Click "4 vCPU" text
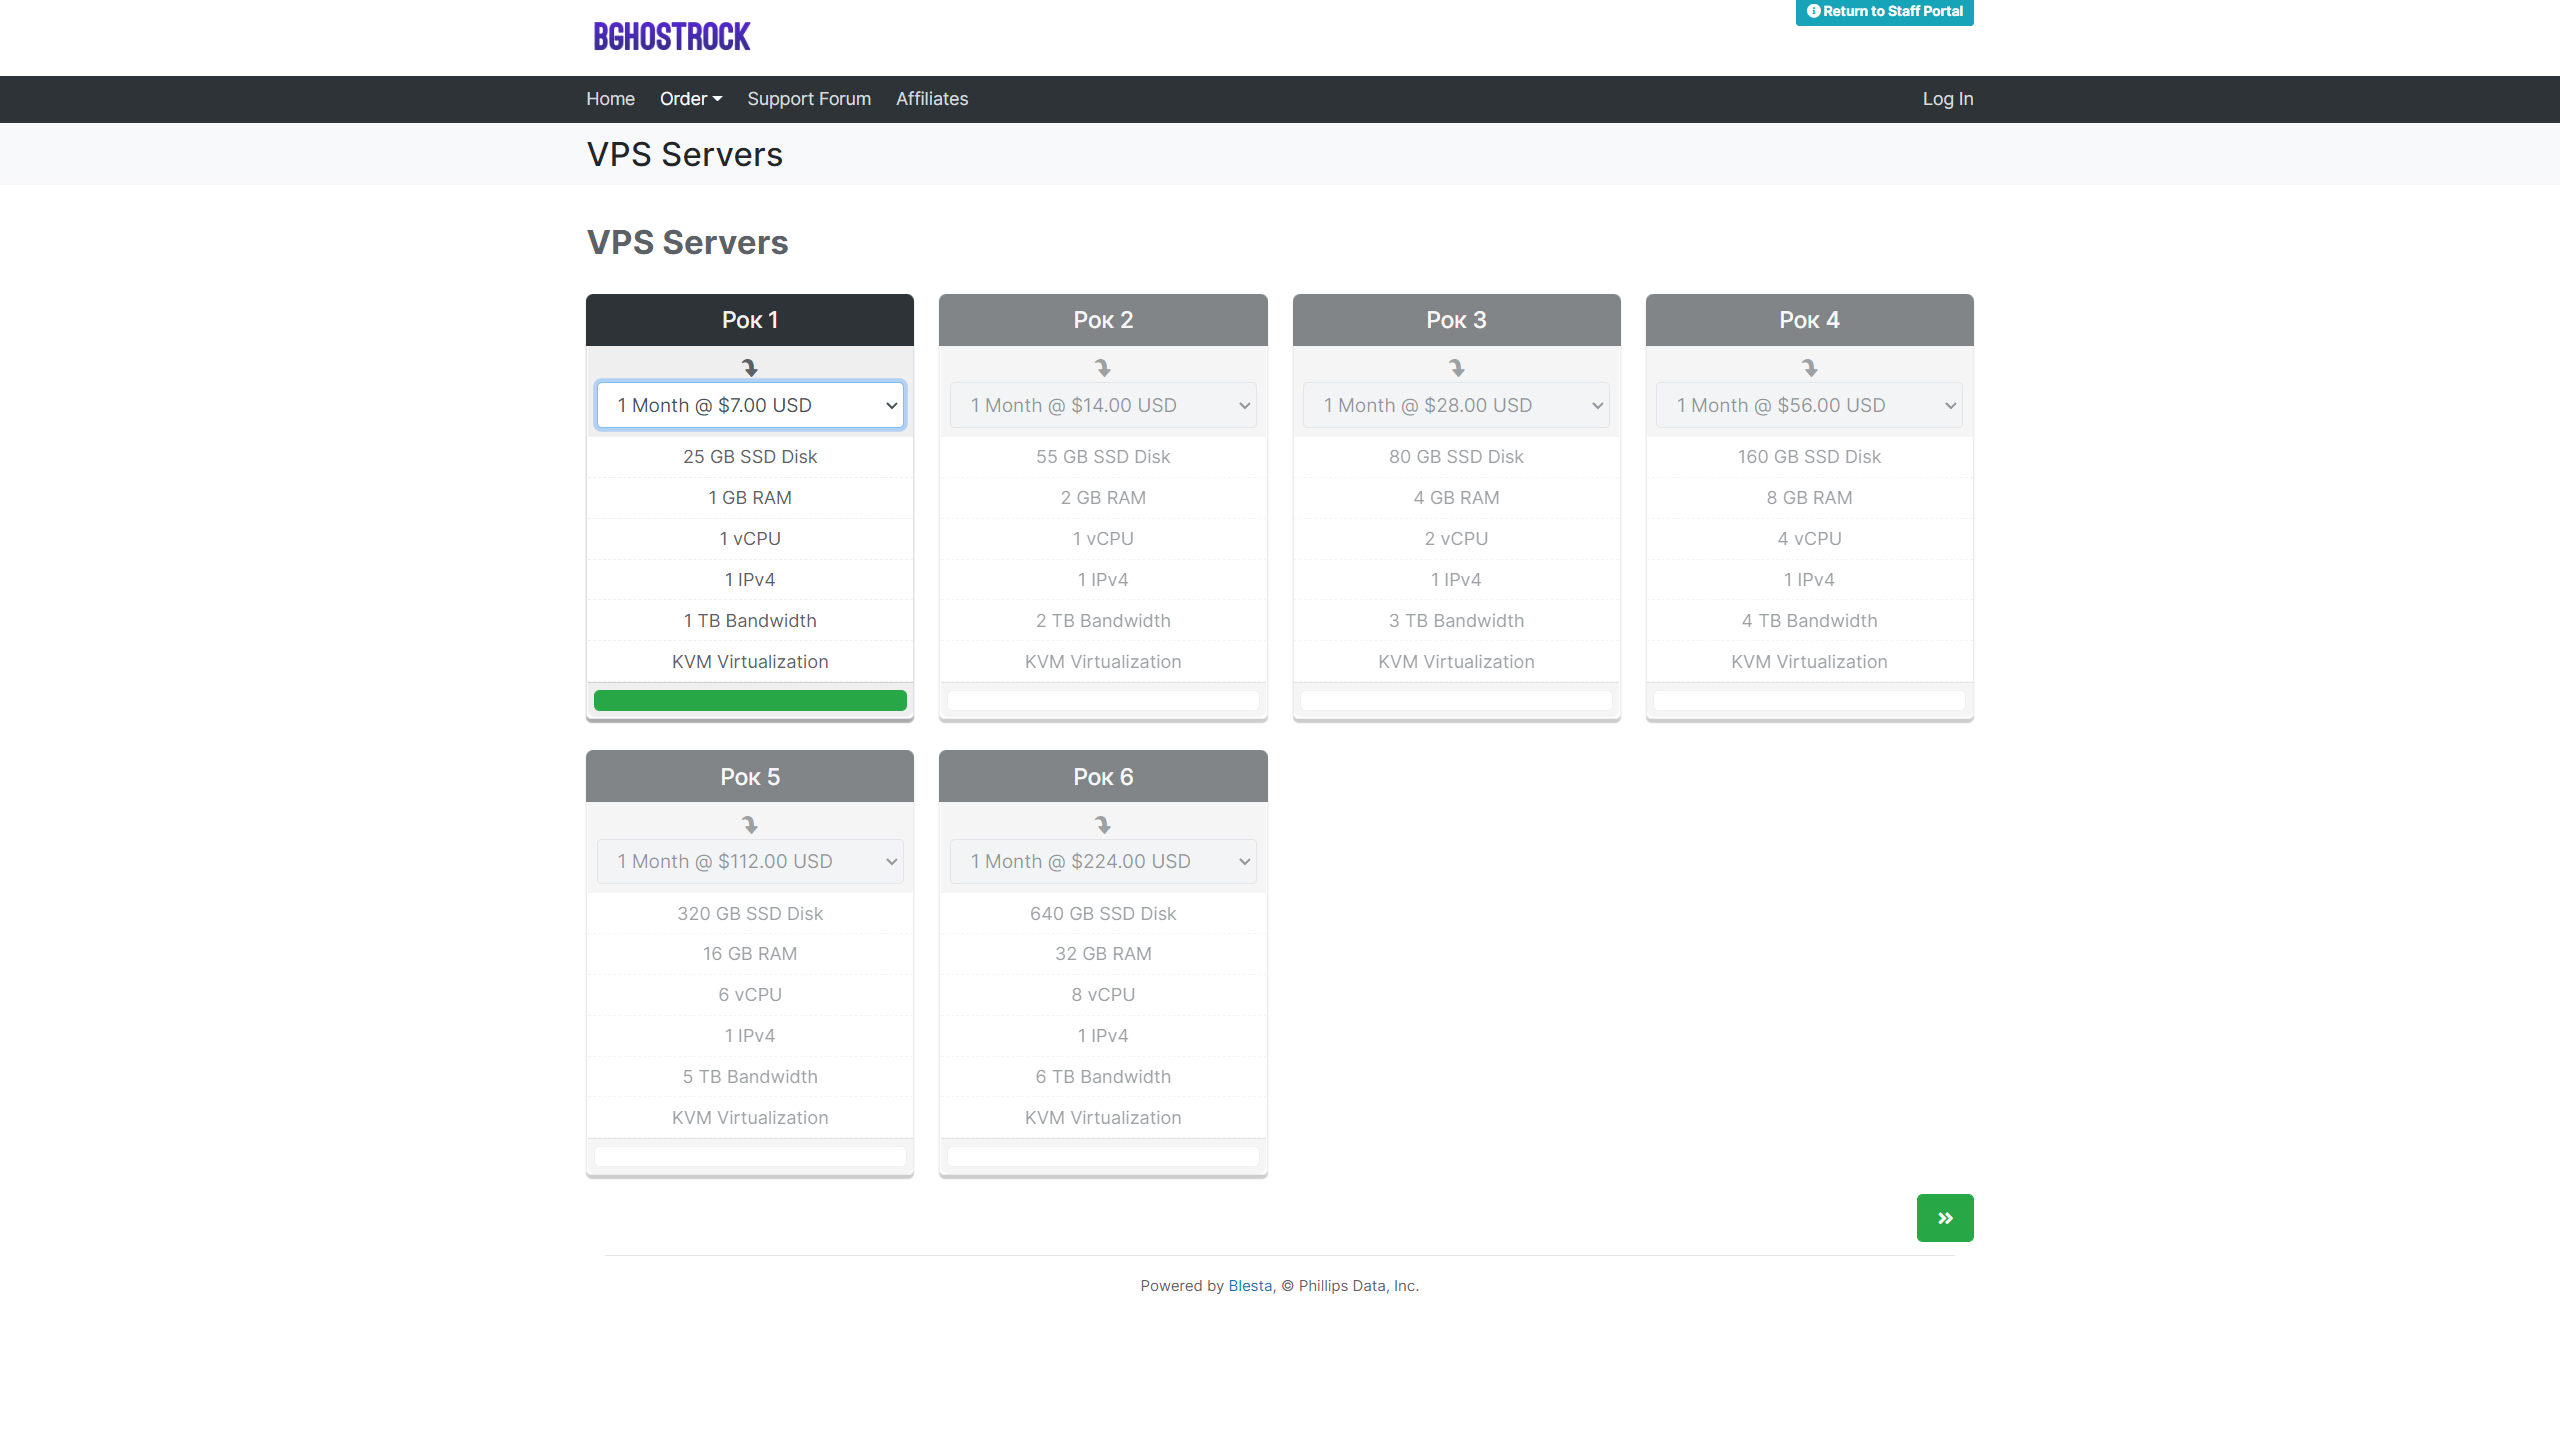The width and height of the screenshot is (2560, 1440). (1810, 539)
